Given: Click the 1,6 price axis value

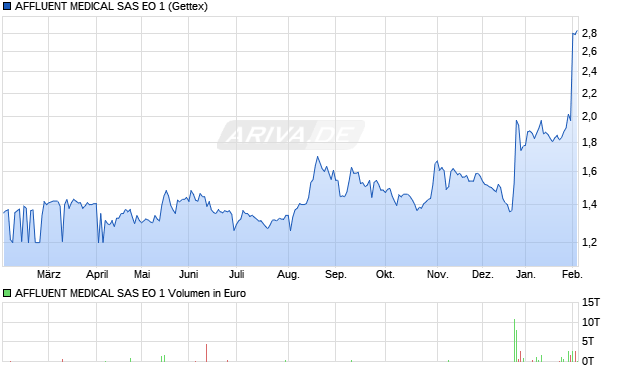Looking at the screenshot, I should (589, 172).
